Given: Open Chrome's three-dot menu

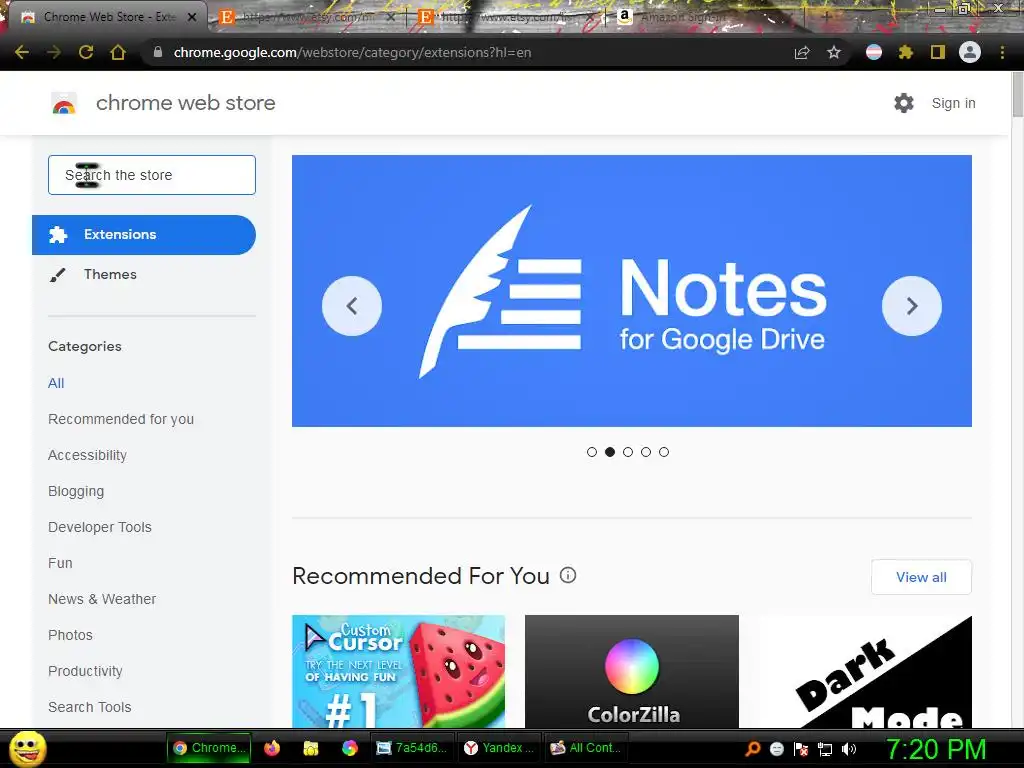Looking at the screenshot, I should (1002, 52).
